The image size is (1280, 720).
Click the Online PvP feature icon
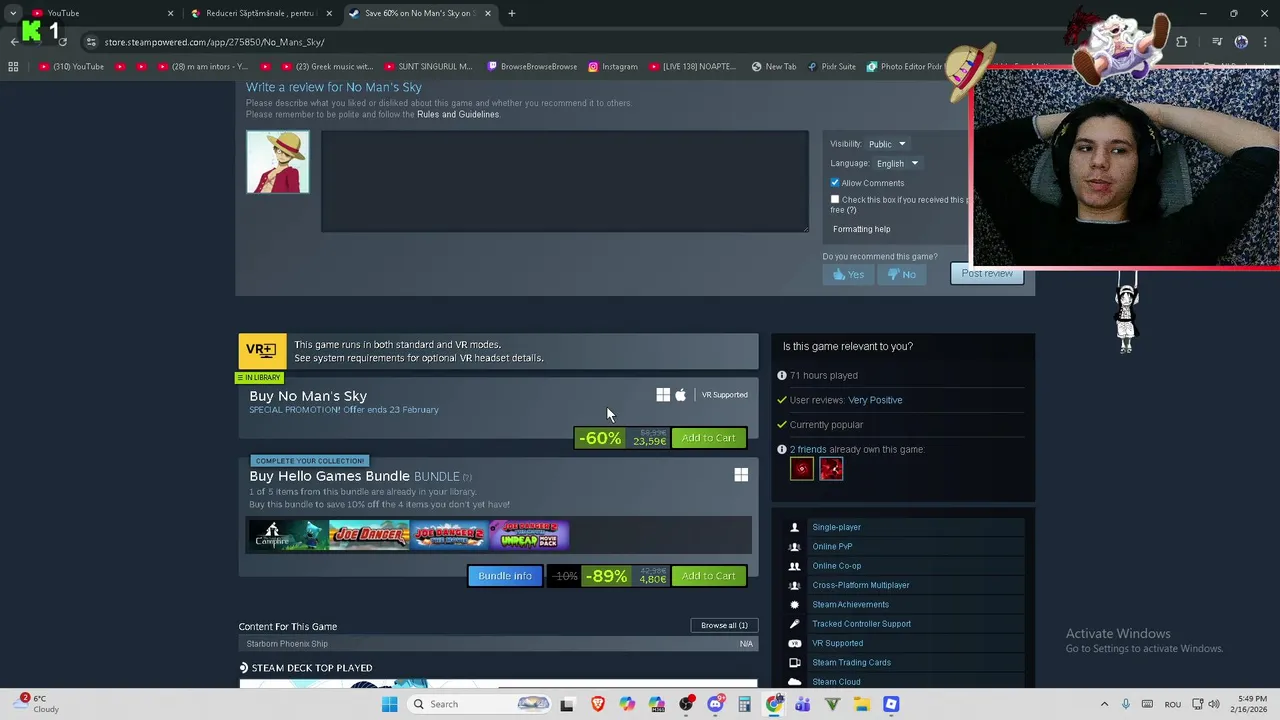pyautogui.click(x=795, y=547)
